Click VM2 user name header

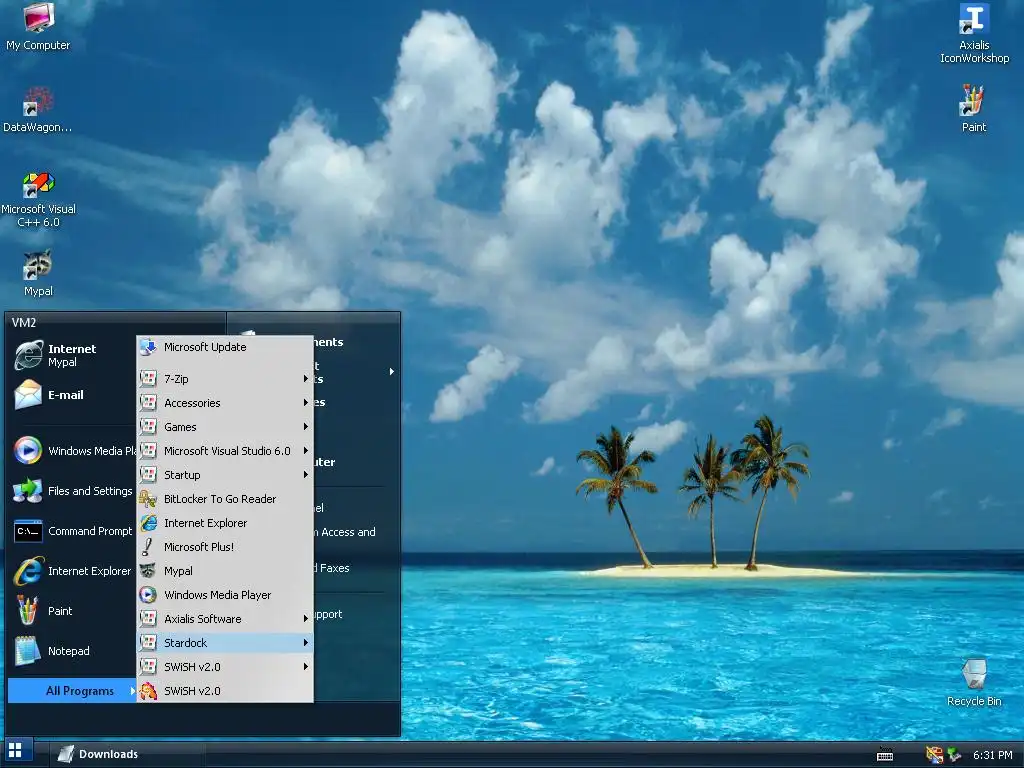24,323
